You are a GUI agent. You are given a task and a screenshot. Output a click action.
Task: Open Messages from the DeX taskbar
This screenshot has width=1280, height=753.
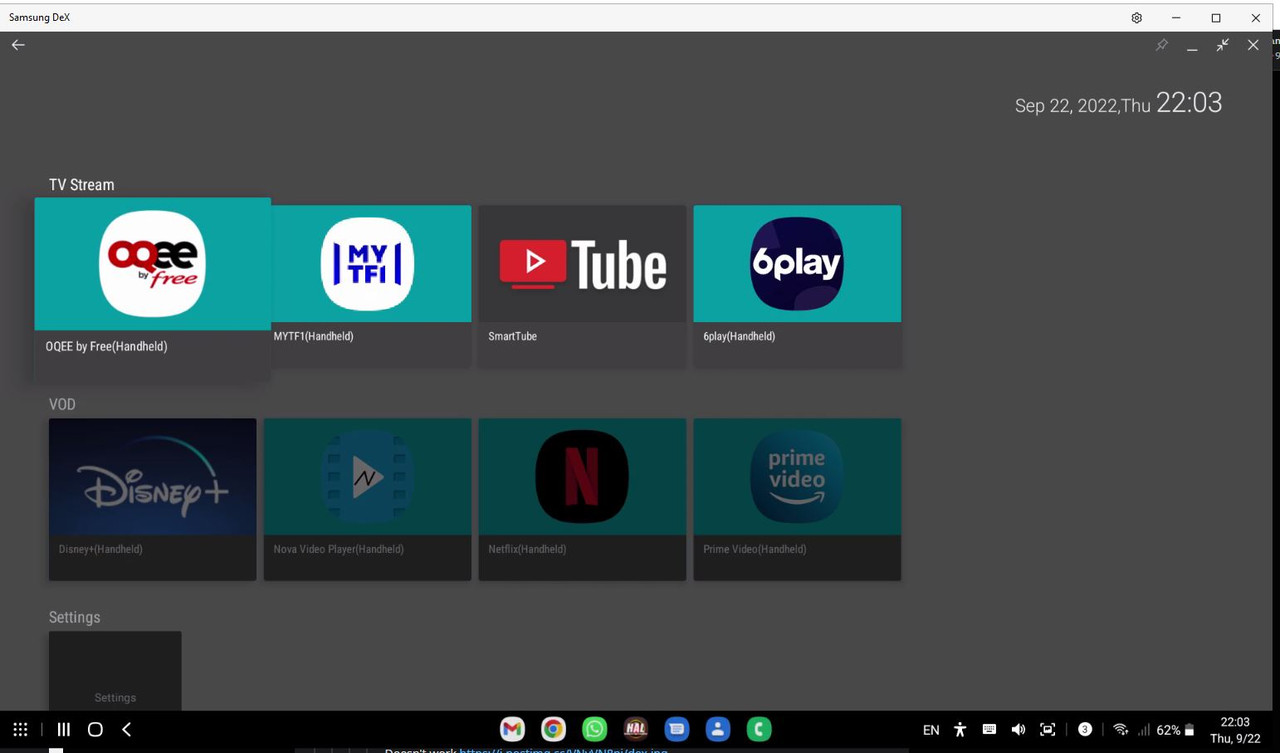tap(676, 729)
